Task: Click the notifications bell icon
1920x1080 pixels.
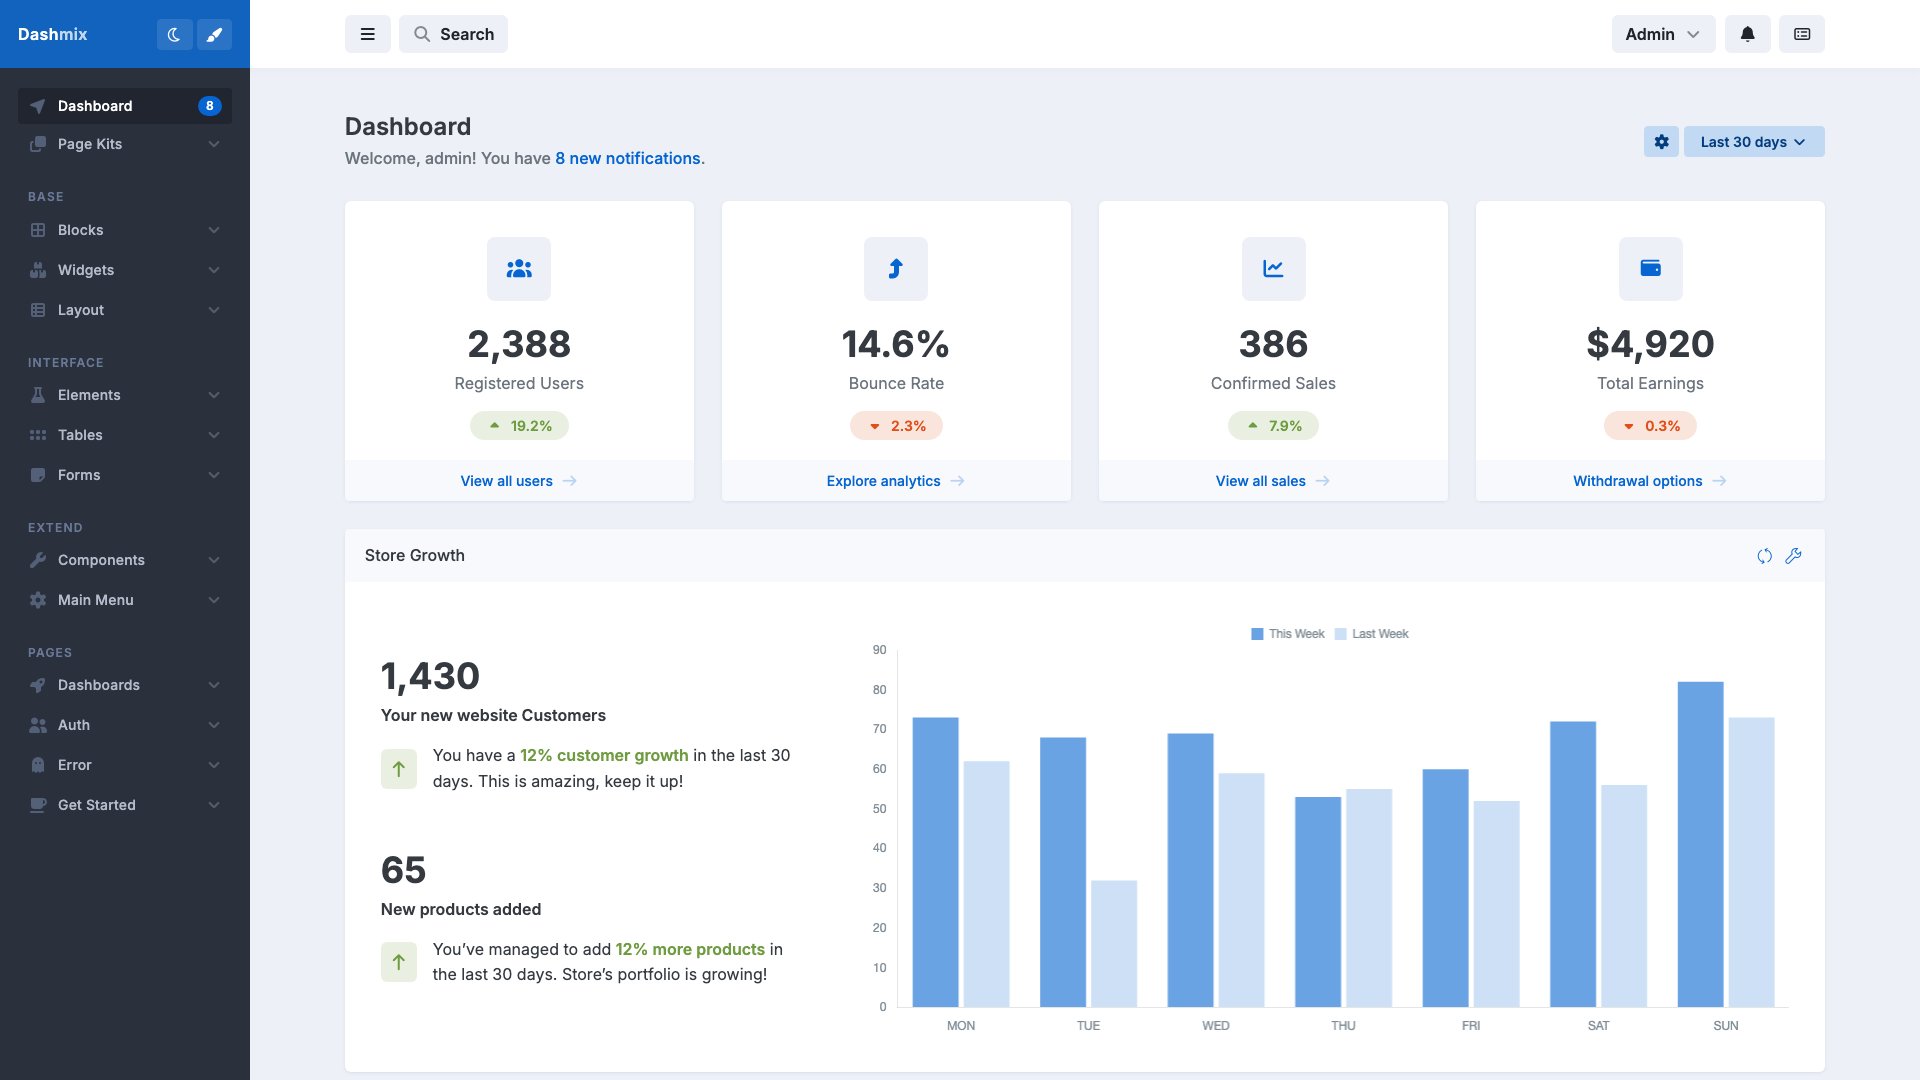Action: (x=1747, y=34)
